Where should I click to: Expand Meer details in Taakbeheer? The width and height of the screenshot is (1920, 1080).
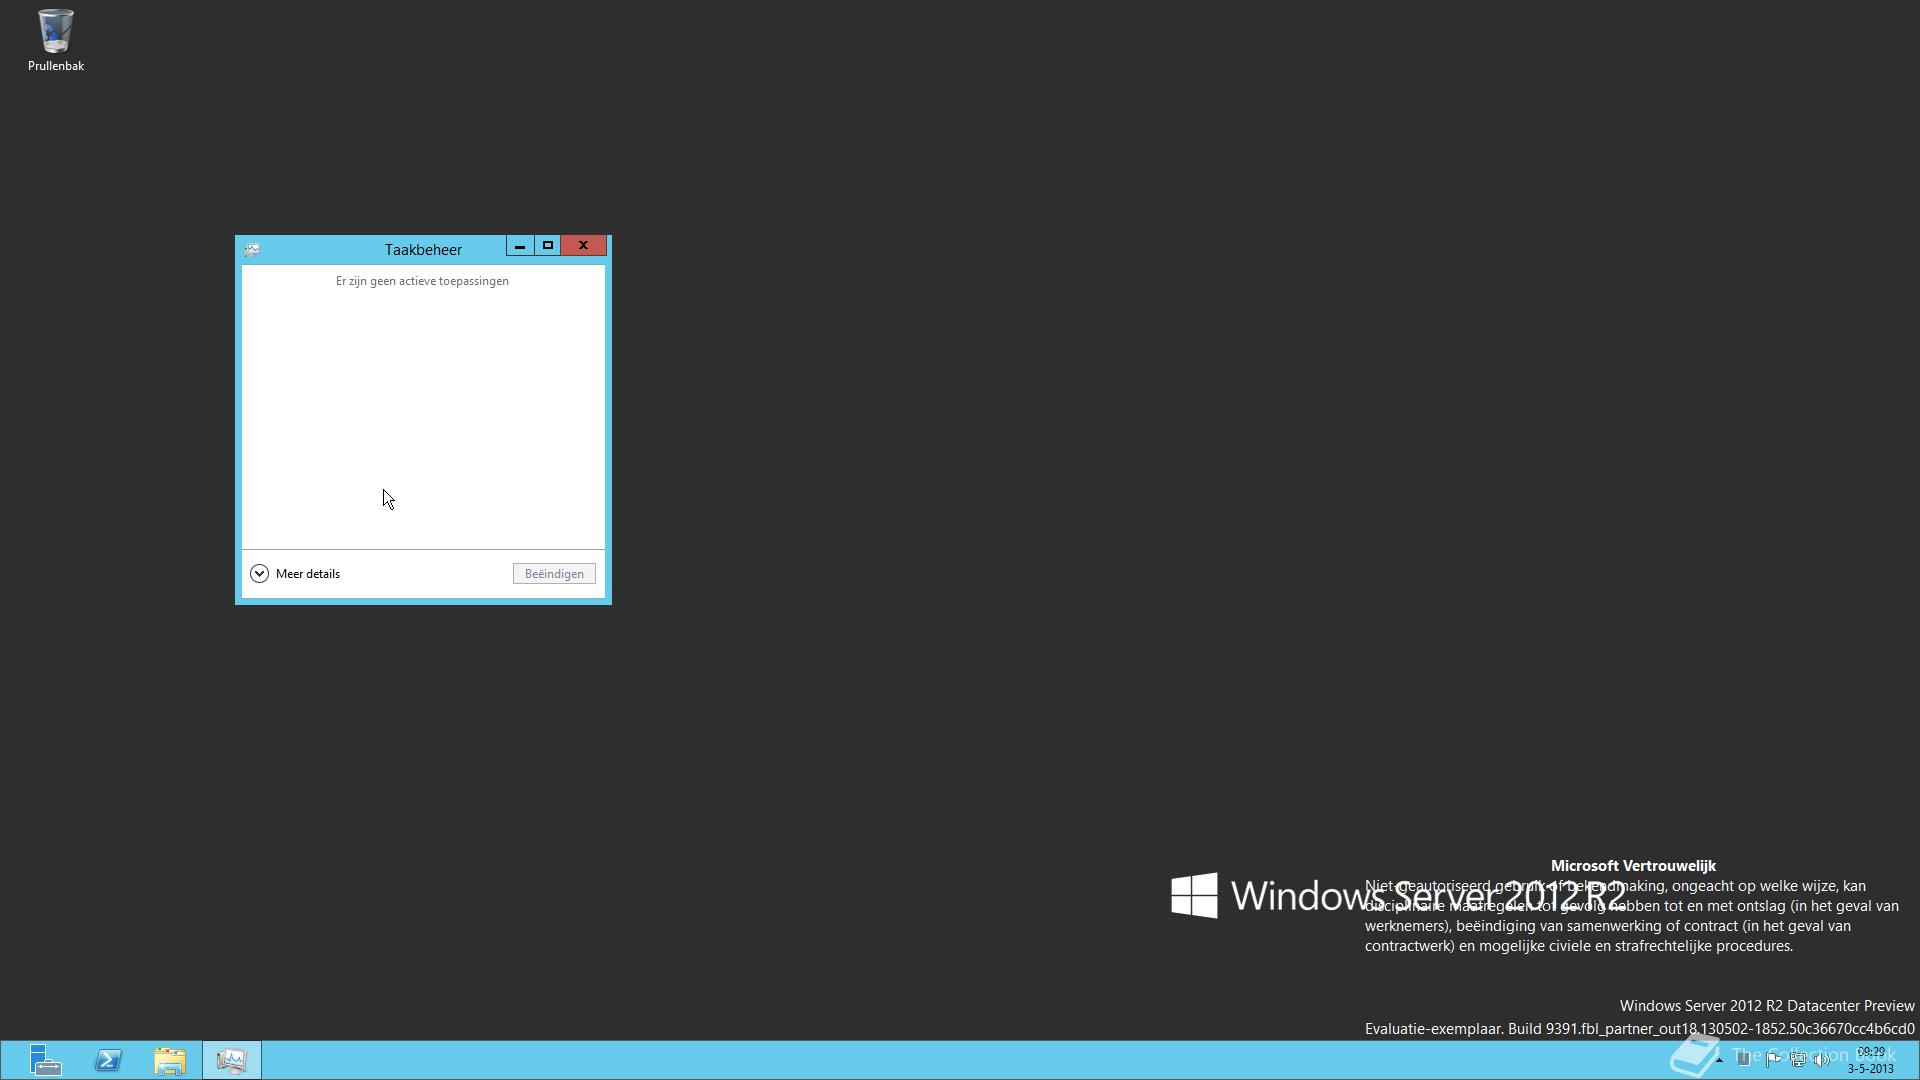pos(295,574)
